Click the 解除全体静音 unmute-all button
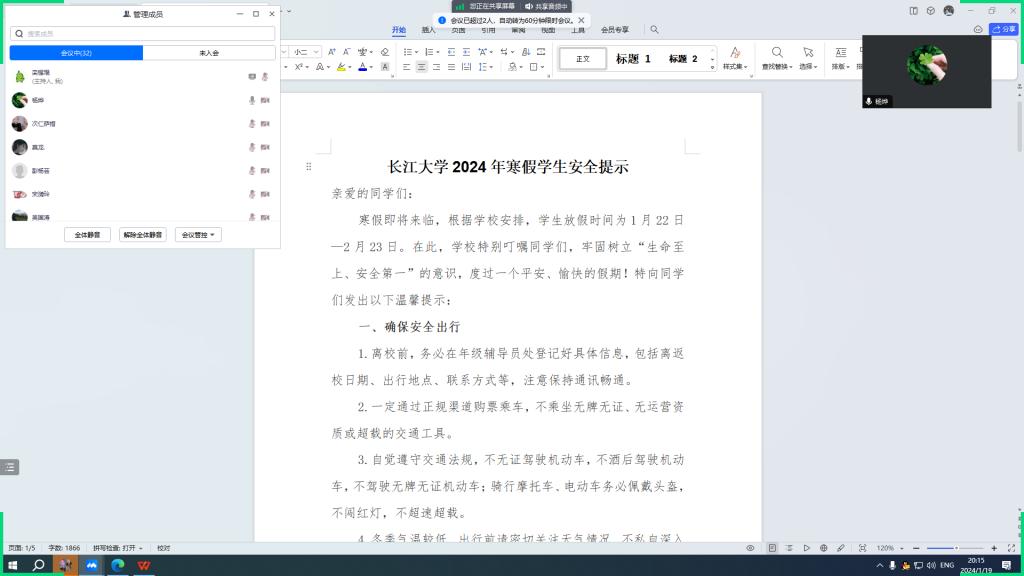Image resolution: width=1024 pixels, height=576 pixels. coord(142,235)
